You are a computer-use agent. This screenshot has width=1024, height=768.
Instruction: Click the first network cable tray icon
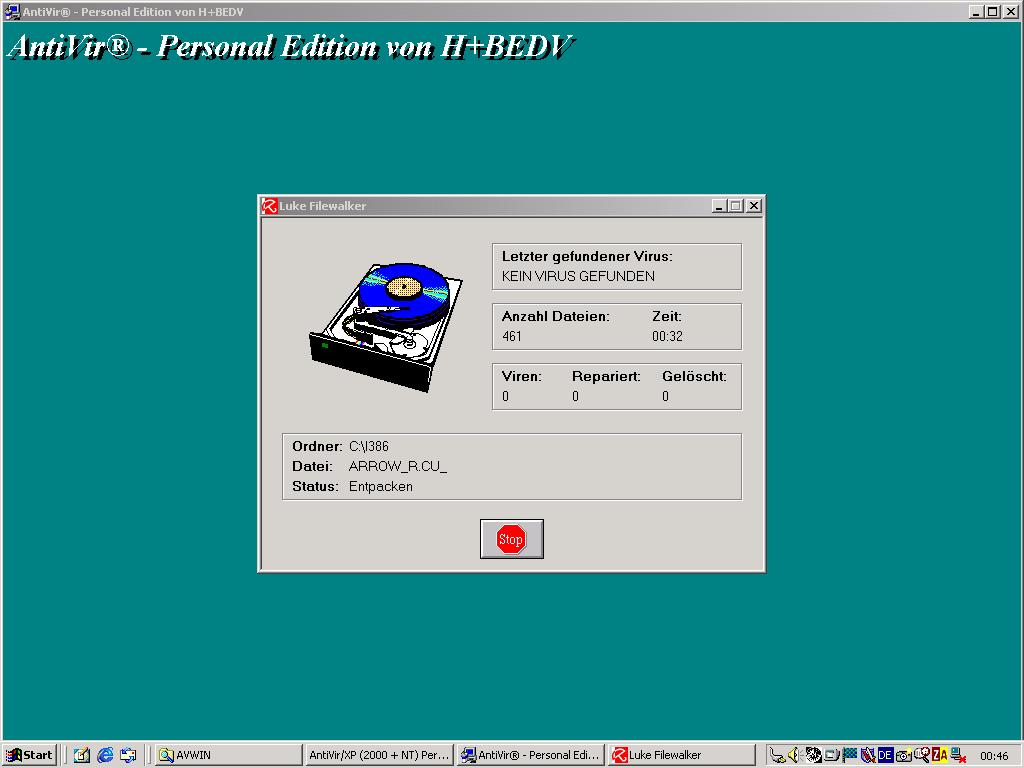(x=777, y=756)
